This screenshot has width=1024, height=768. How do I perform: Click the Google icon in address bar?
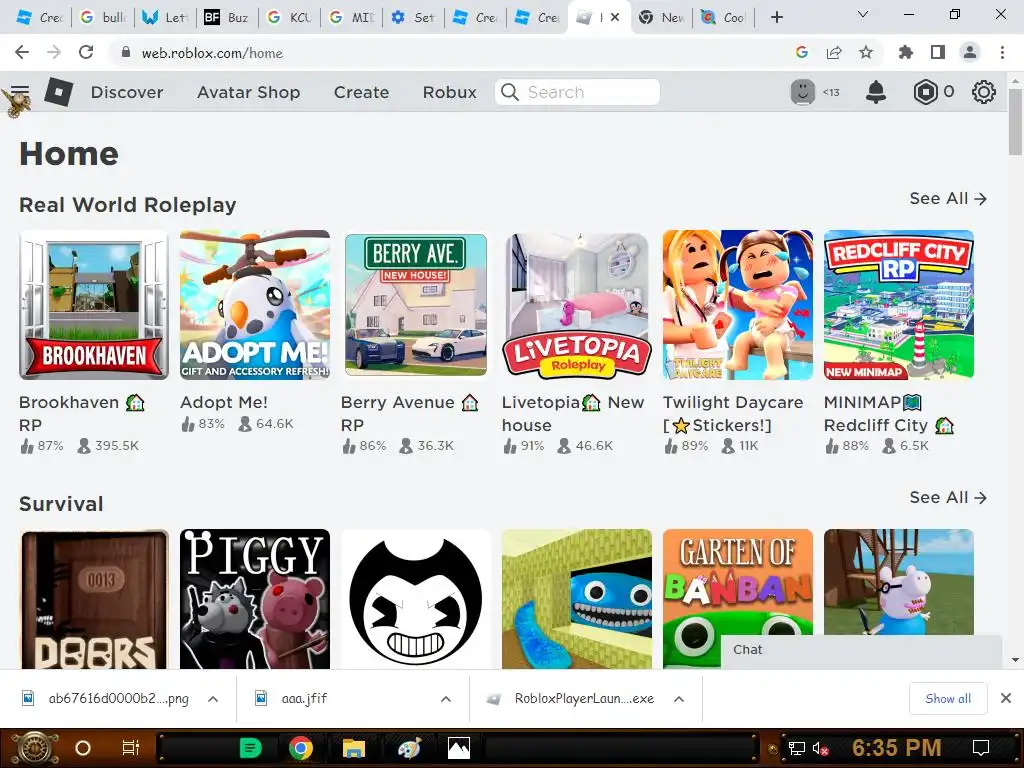pos(802,52)
